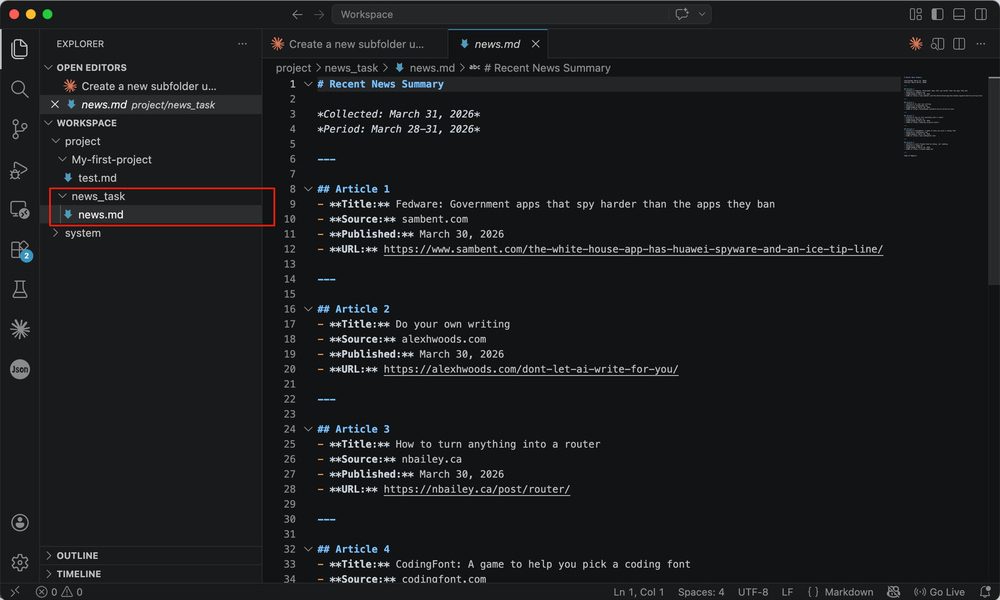Expand the system folder in Explorer
Image resolution: width=1000 pixels, height=600 pixels.
click(82, 233)
